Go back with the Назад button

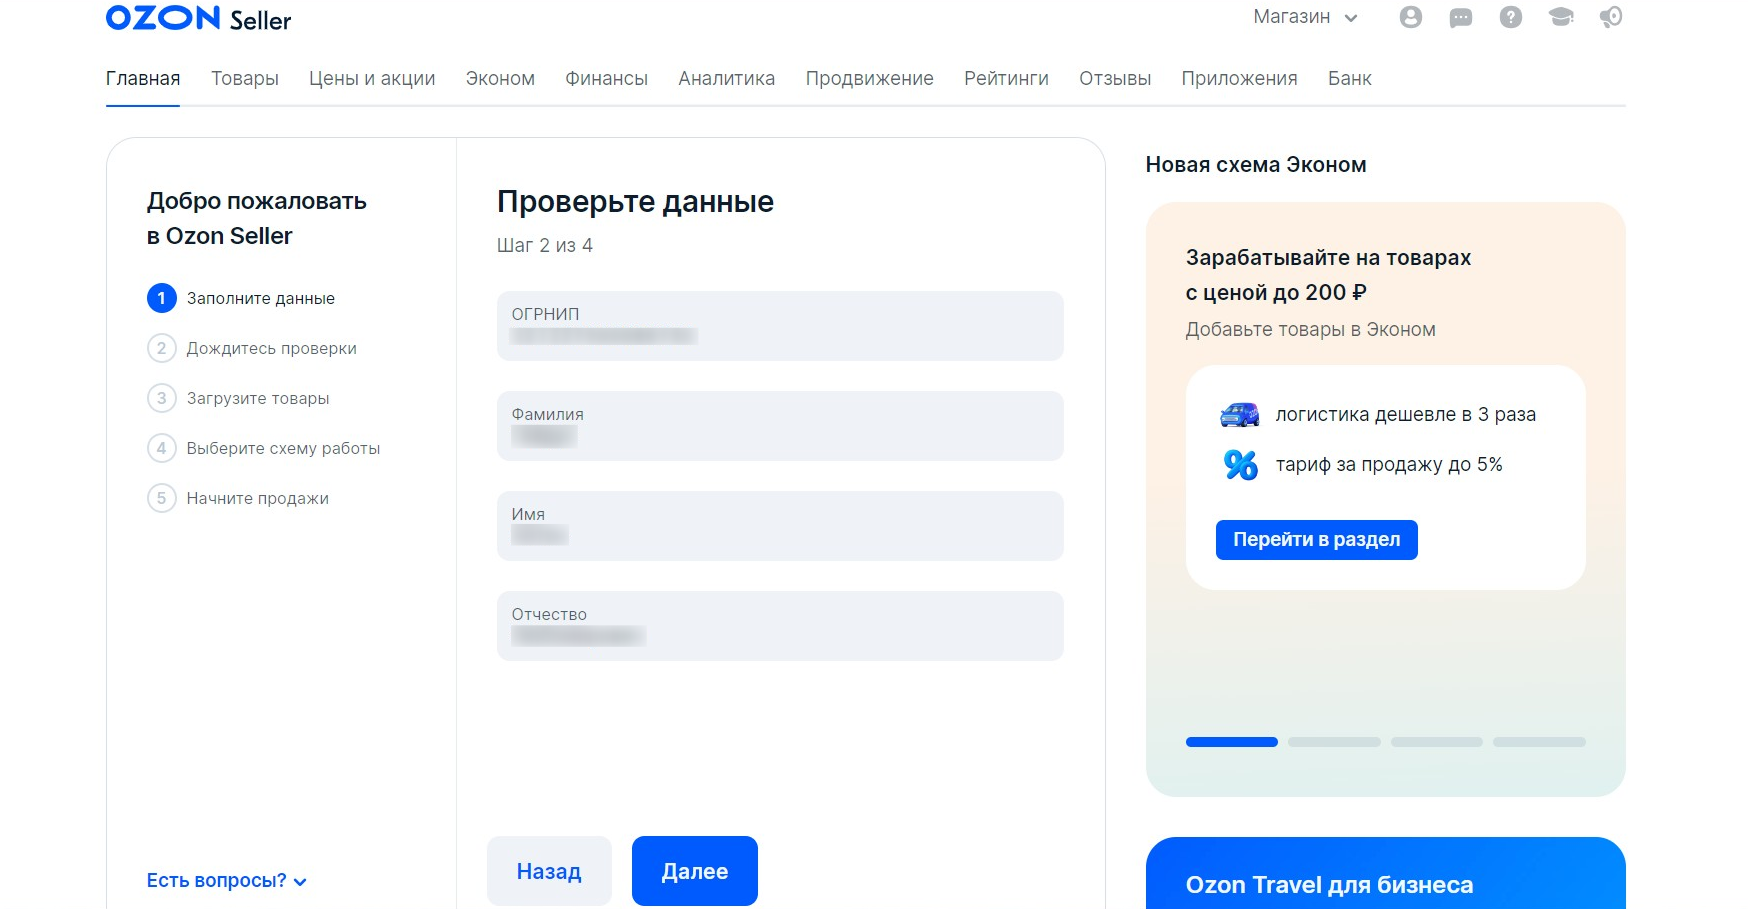tap(549, 871)
